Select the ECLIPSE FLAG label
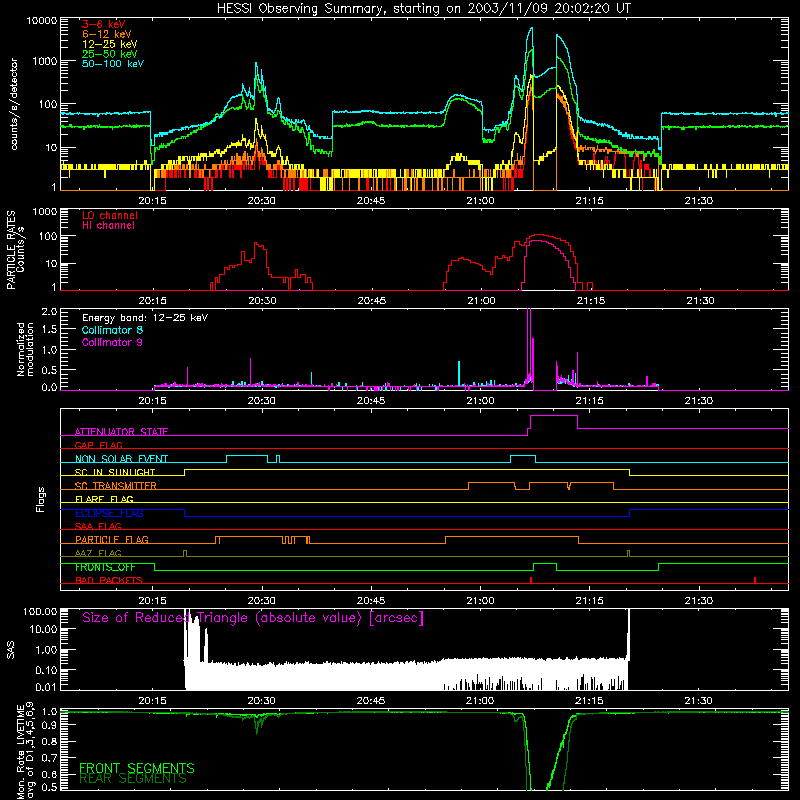 click(x=109, y=513)
